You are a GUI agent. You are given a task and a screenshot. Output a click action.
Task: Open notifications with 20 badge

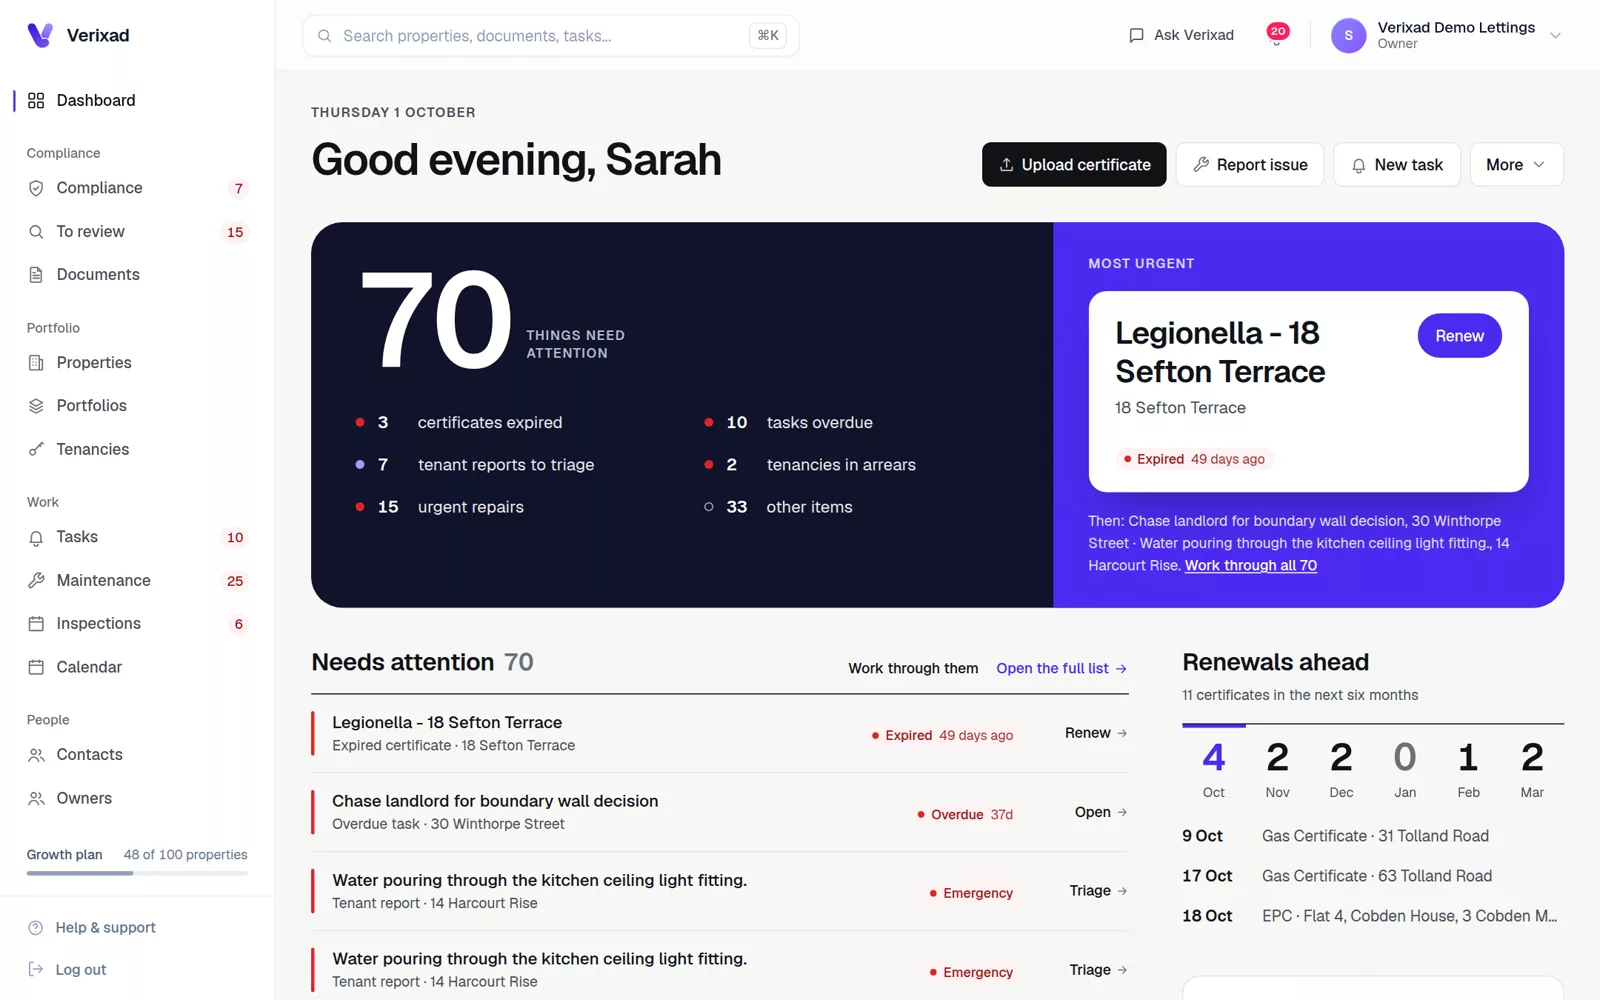point(1277,34)
